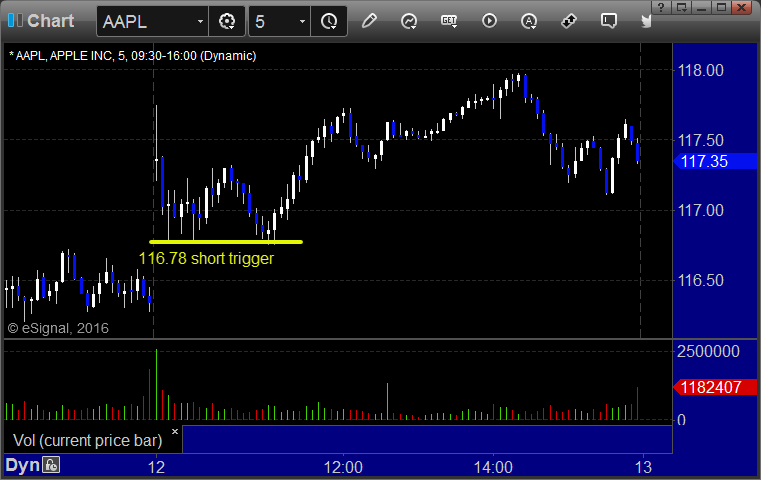Image resolution: width=761 pixels, height=480 pixels.
Task: Open the time template clock menu
Action: click(x=329, y=21)
